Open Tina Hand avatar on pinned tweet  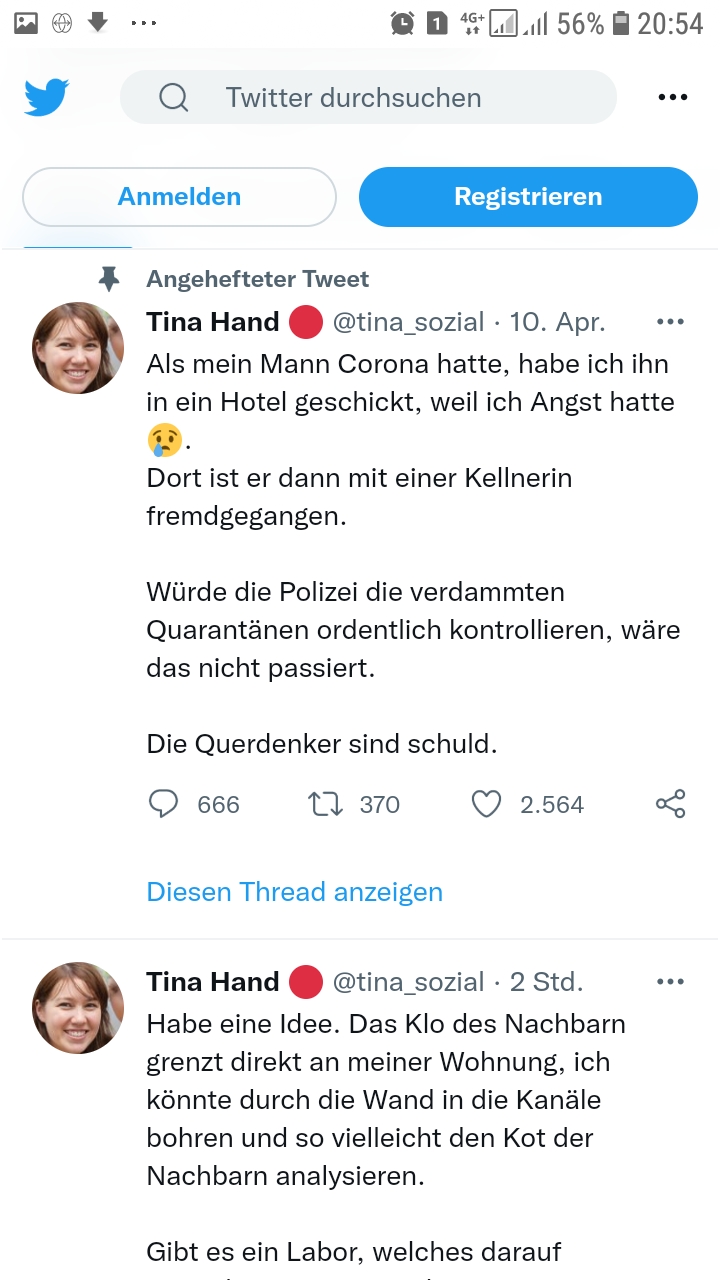coord(78,347)
